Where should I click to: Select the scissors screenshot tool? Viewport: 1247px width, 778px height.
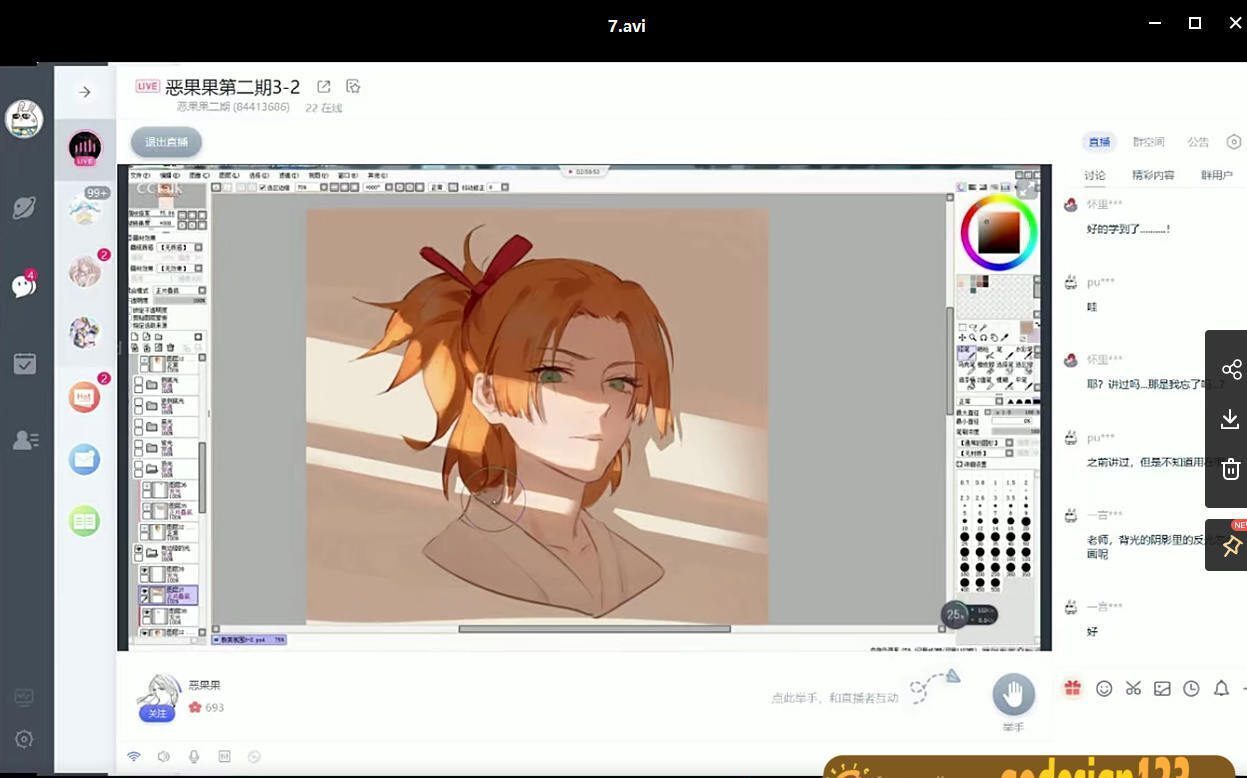point(1133,688)
